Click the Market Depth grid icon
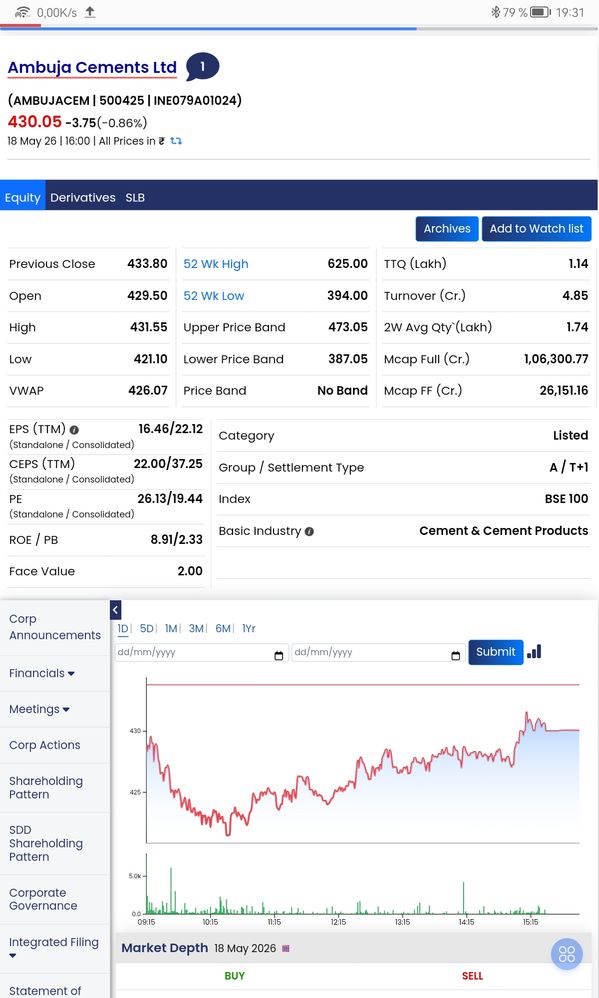Viewport: 599px width, 998px height. click(x=286, y=948)
